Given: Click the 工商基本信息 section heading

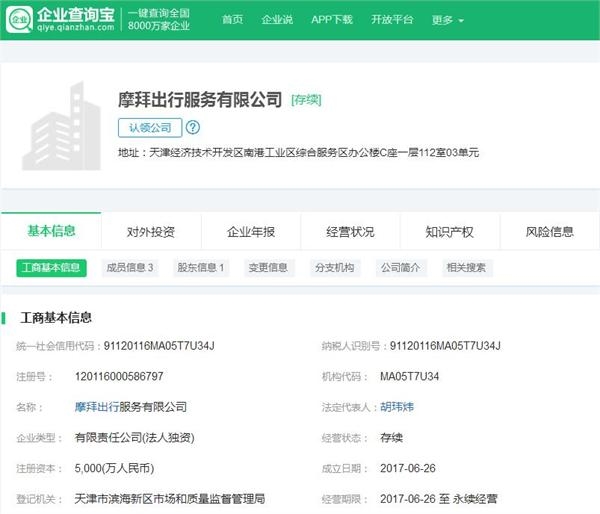Looking at the screenshot, I should (x=56, y=317).
